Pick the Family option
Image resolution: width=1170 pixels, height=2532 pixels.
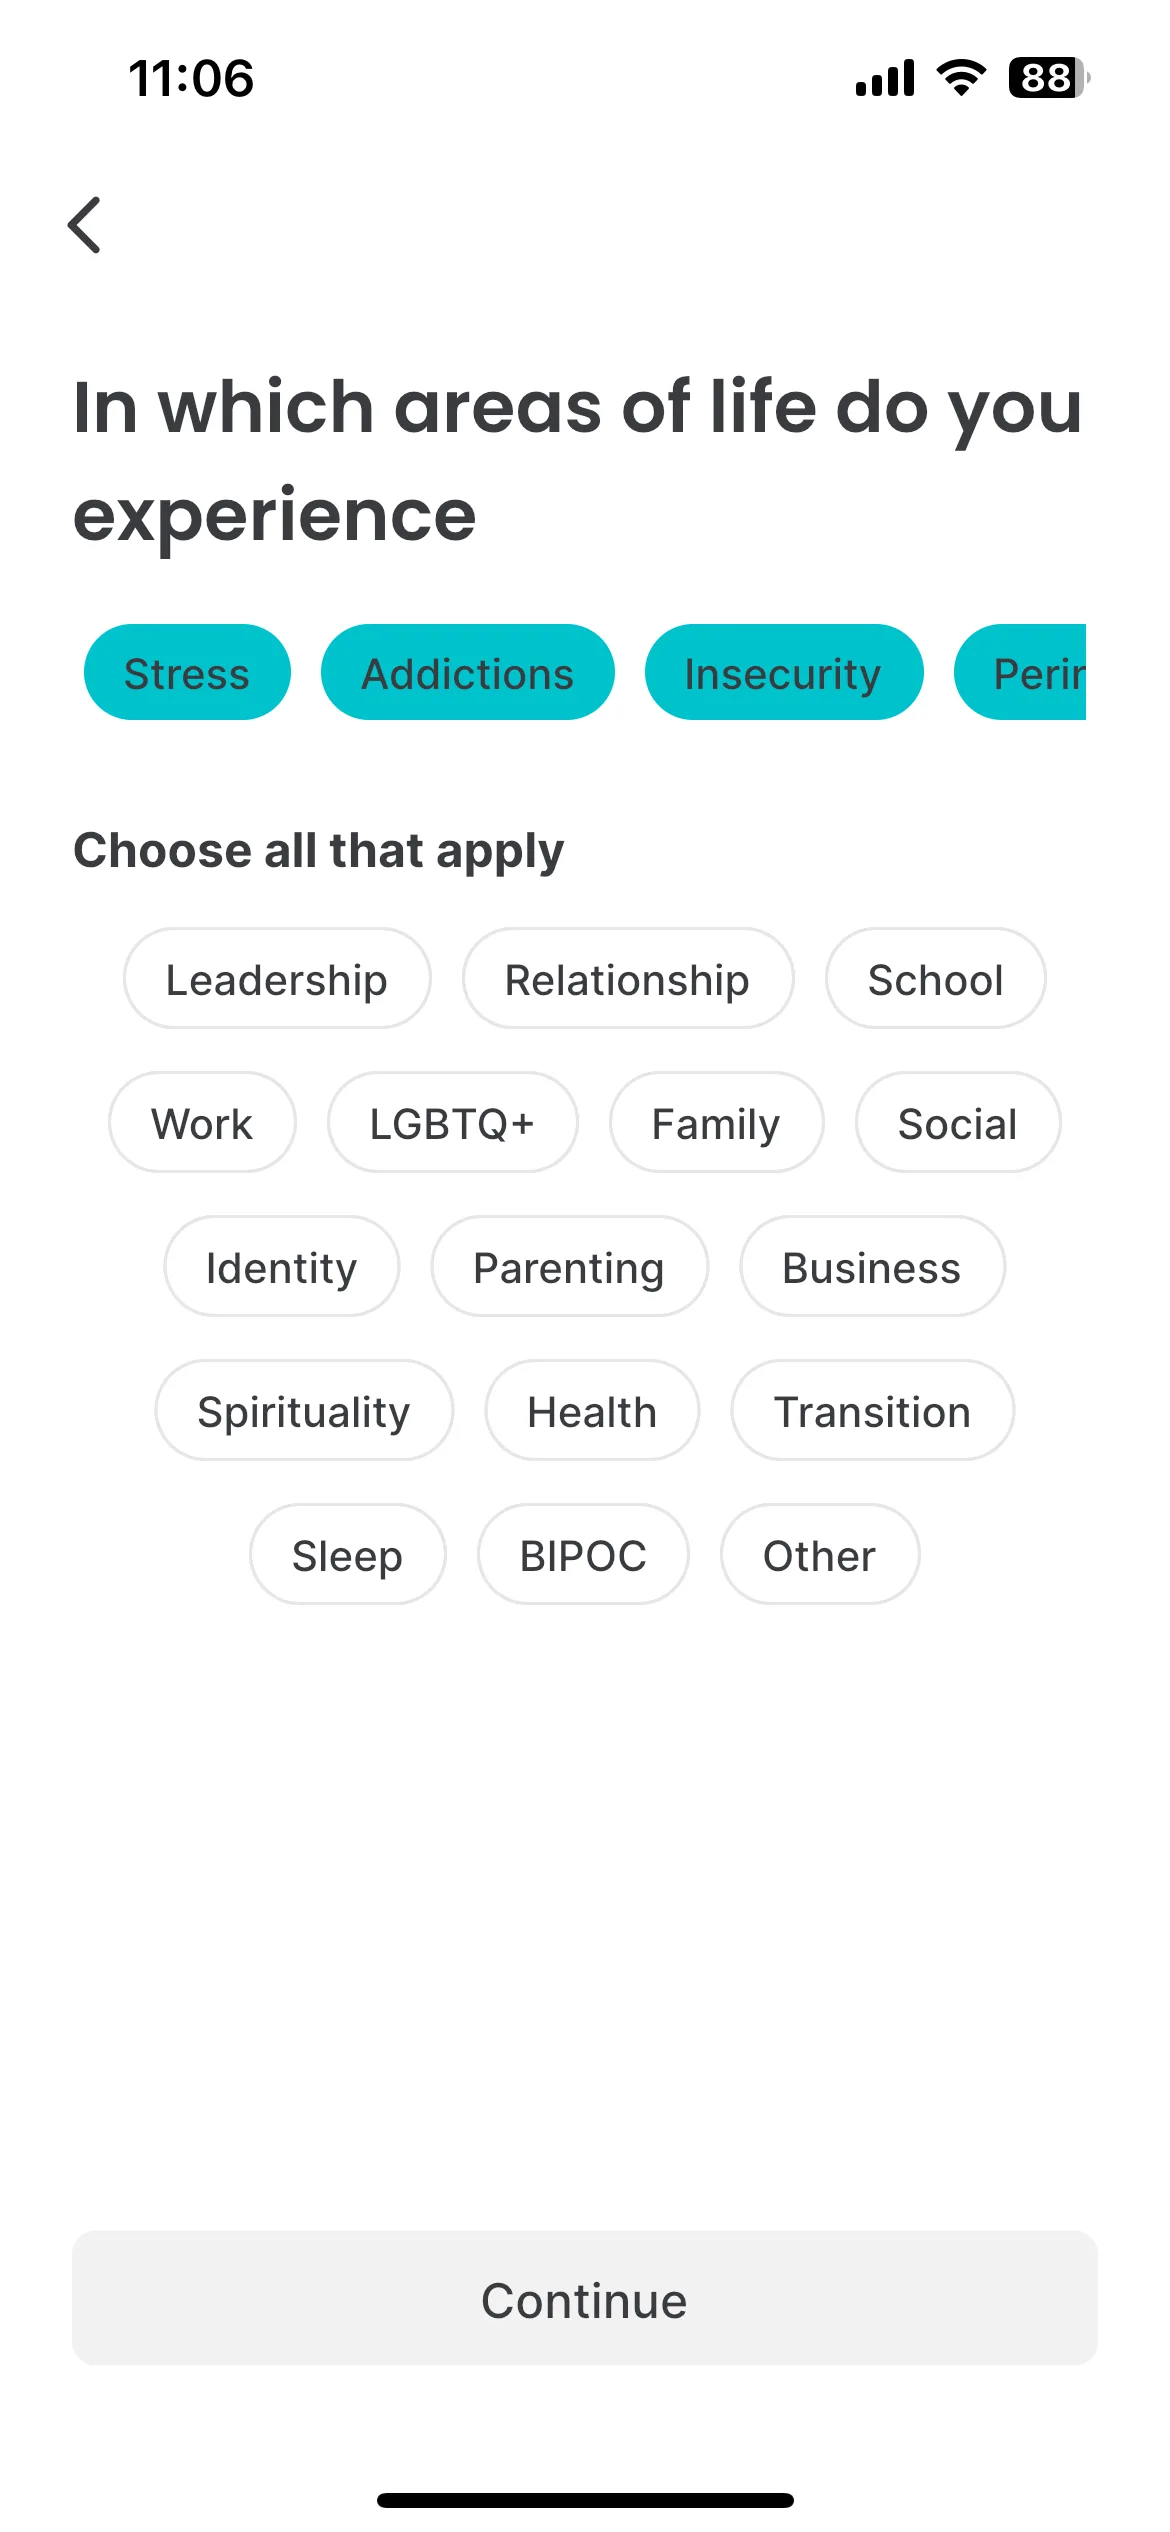click(716, 1123)
